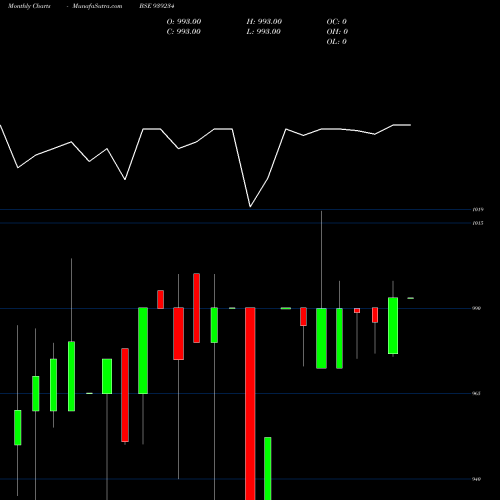Click the 'BSE 939234' symbol label
This screenshot has width=500, height=500.
pos(157,6)
